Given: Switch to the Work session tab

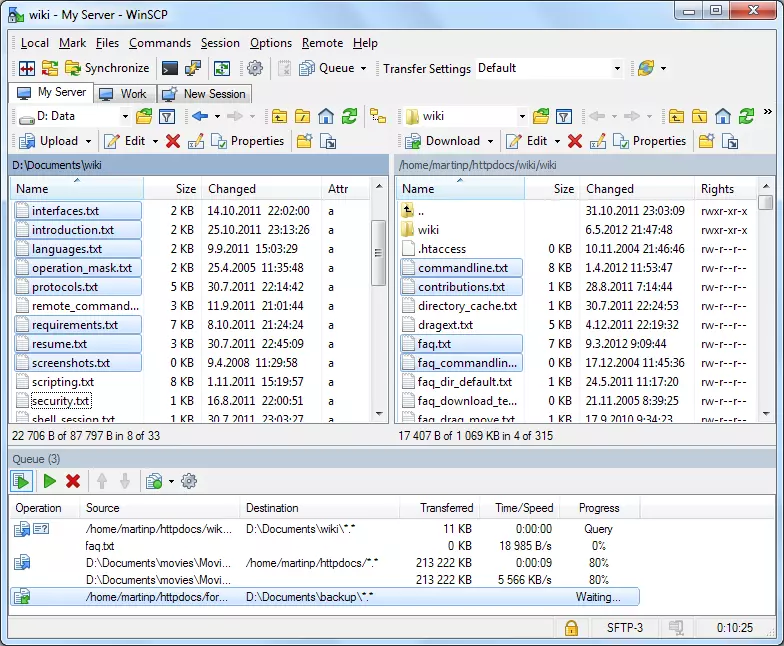Looking at the screenshot, I should click(124, 93).
